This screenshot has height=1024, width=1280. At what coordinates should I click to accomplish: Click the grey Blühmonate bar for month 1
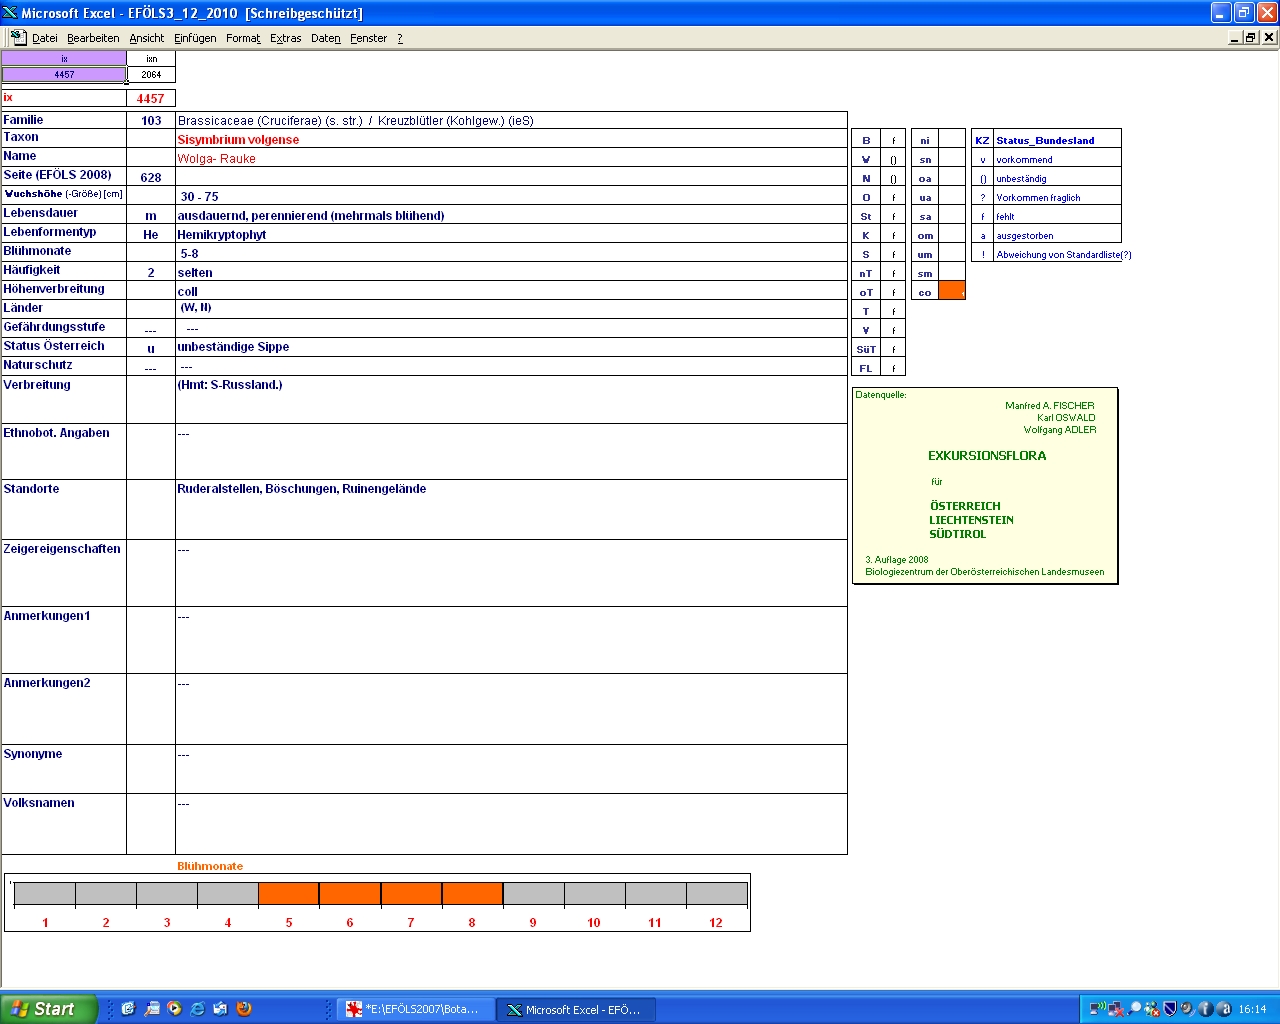pyautogui.click(x=45, y=894)
